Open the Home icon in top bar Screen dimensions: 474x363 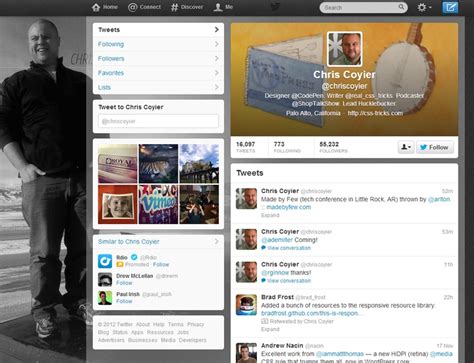point(96,7)
